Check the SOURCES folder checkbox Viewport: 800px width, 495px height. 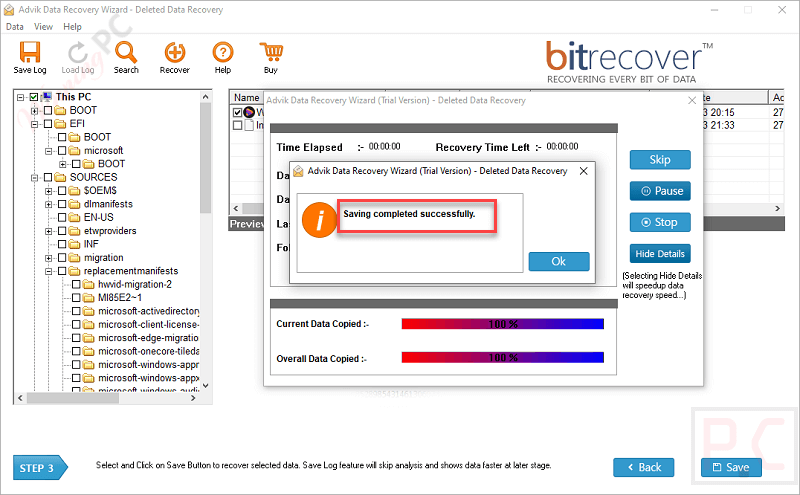[48, 177]
